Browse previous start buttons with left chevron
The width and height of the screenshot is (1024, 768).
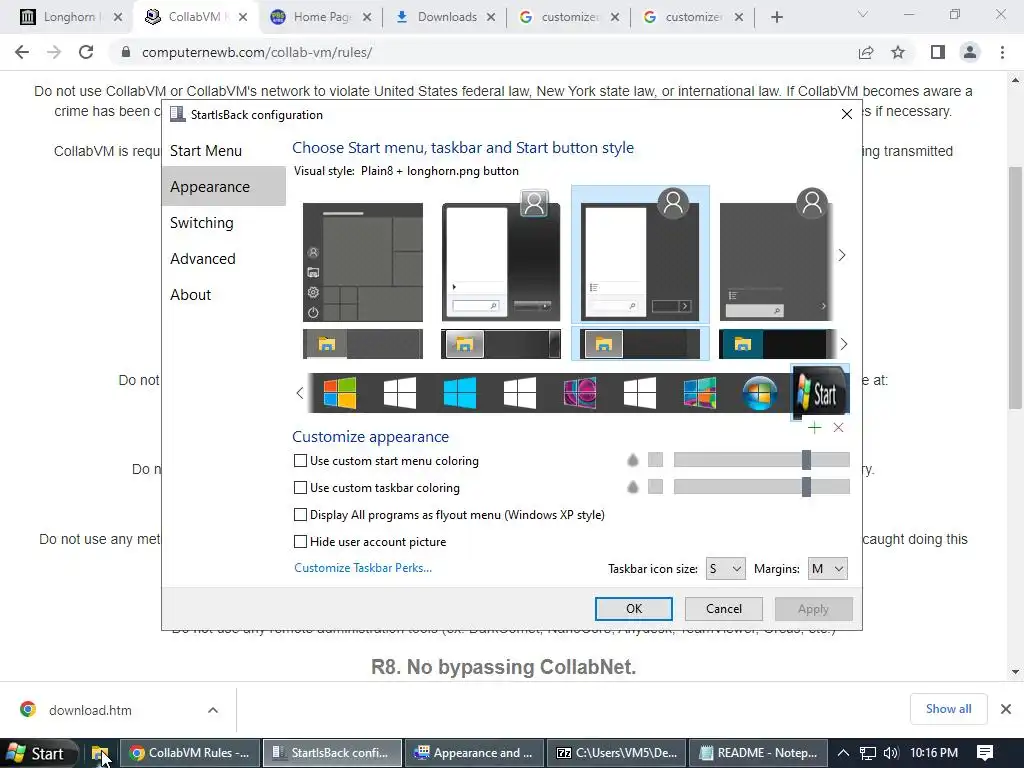click(x=300, y=393)
